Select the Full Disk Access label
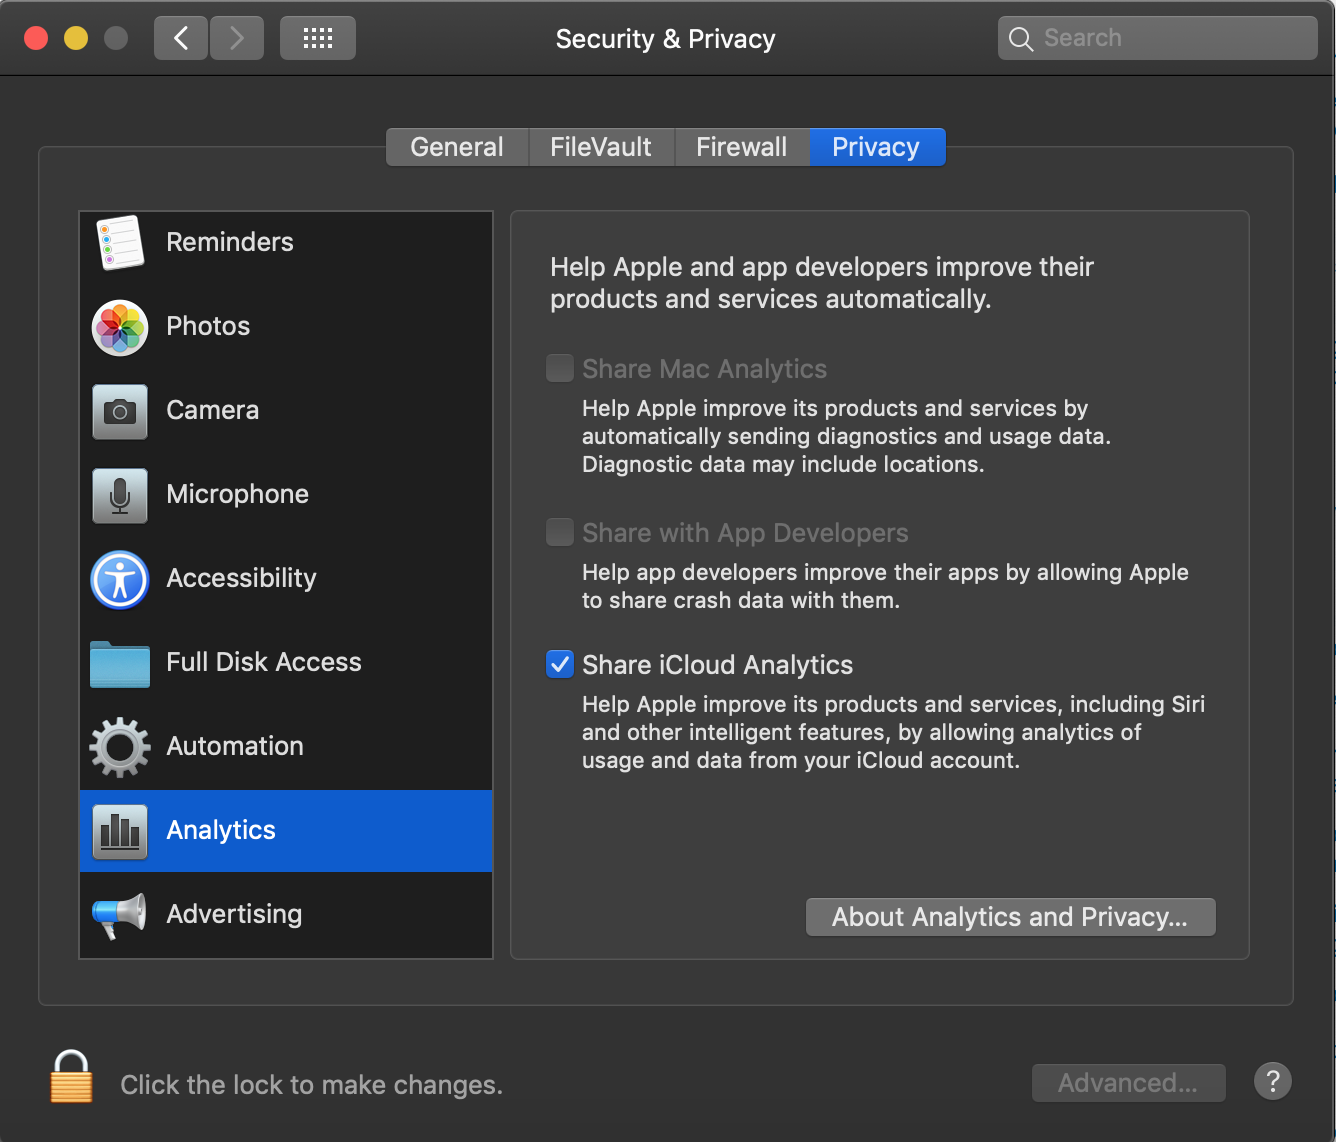 [x=264, y=662]
